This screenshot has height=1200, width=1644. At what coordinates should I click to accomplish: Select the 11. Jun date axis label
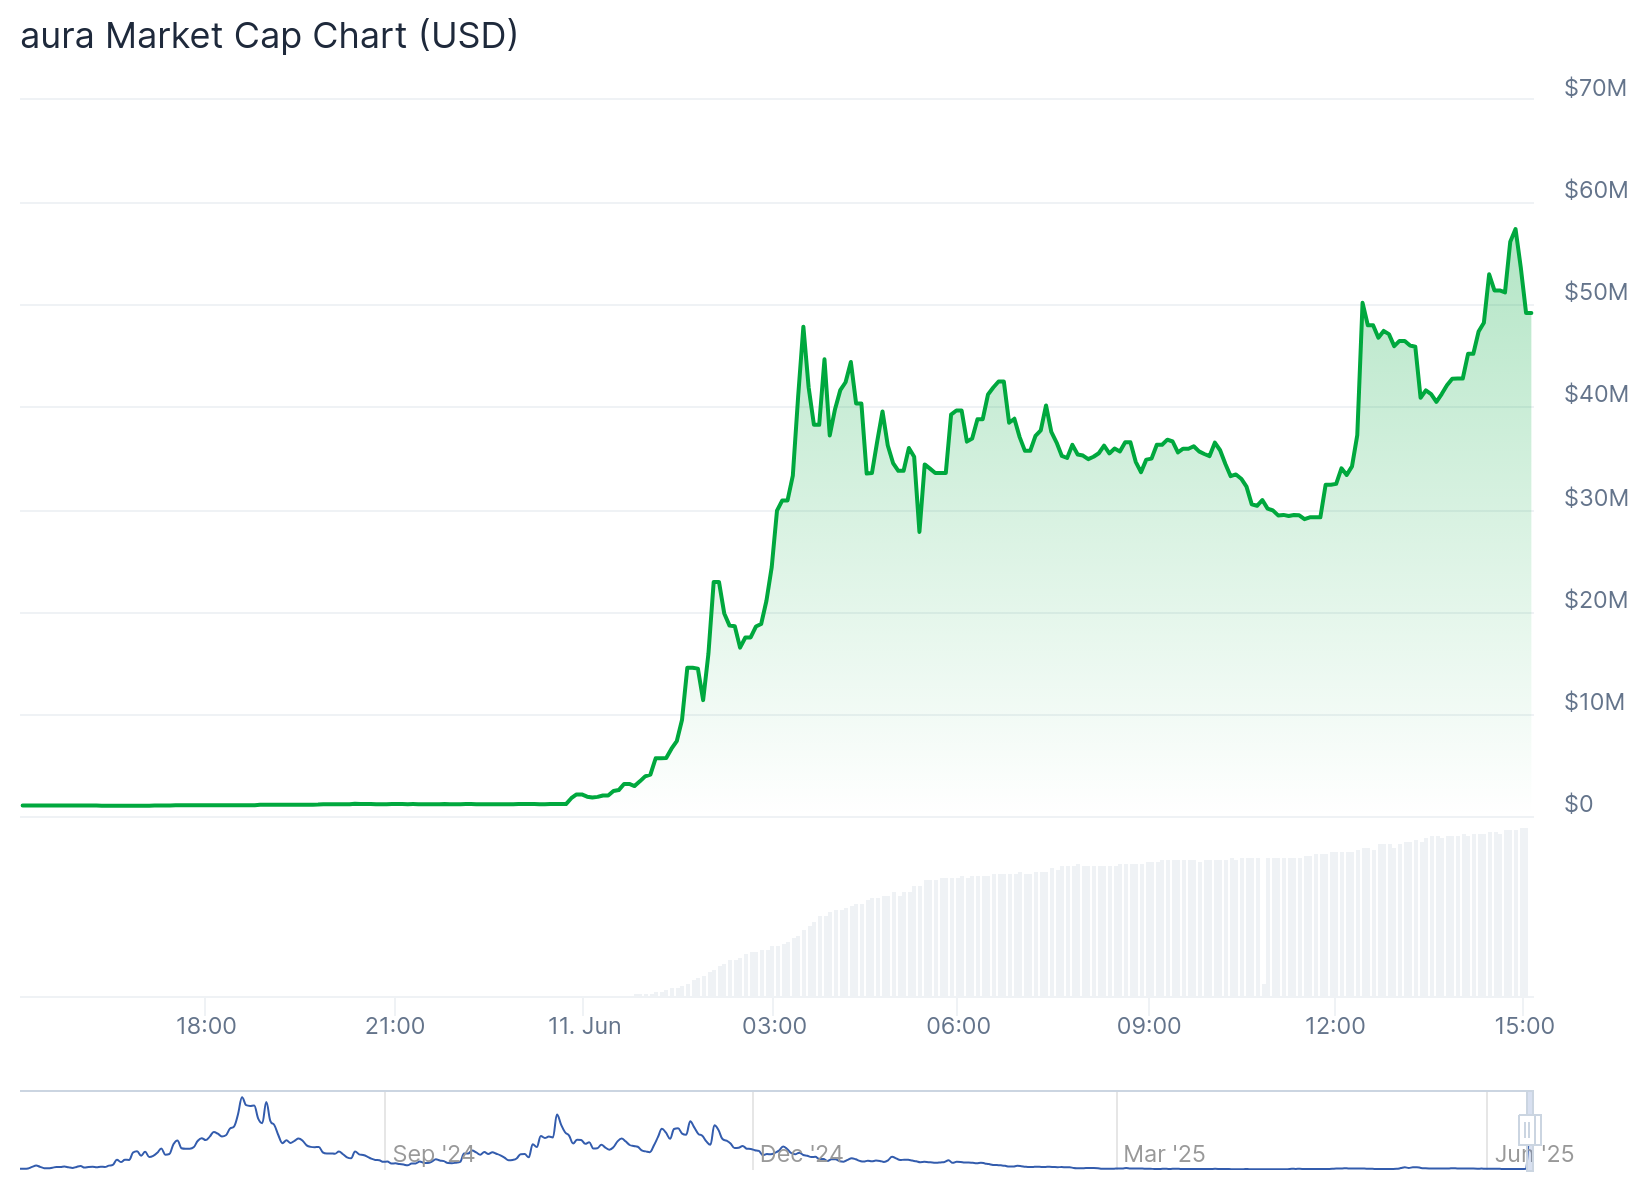pos(585,1026)
